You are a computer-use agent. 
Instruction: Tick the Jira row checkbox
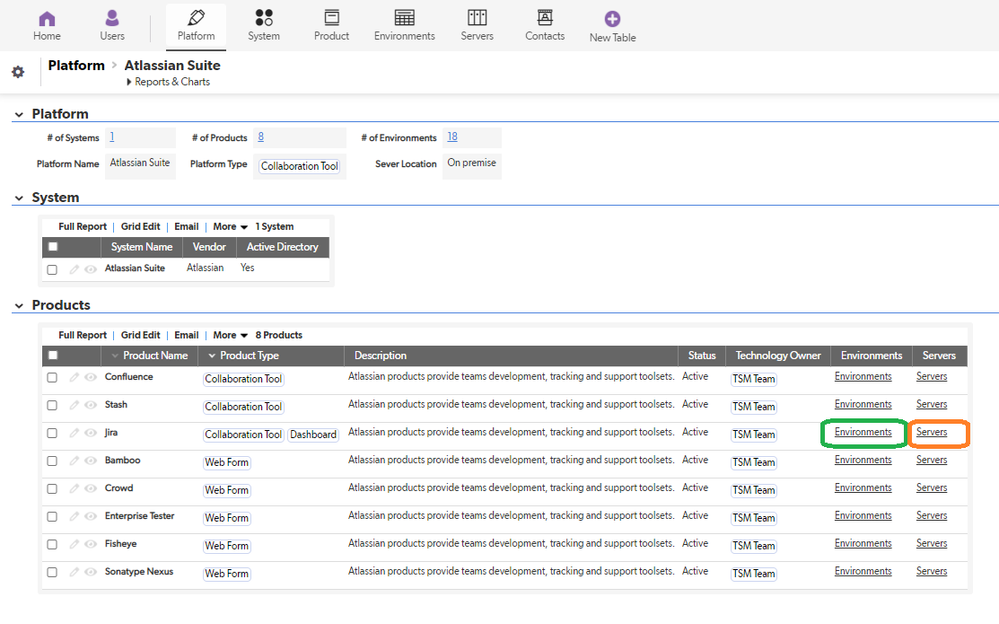(52, 433)
